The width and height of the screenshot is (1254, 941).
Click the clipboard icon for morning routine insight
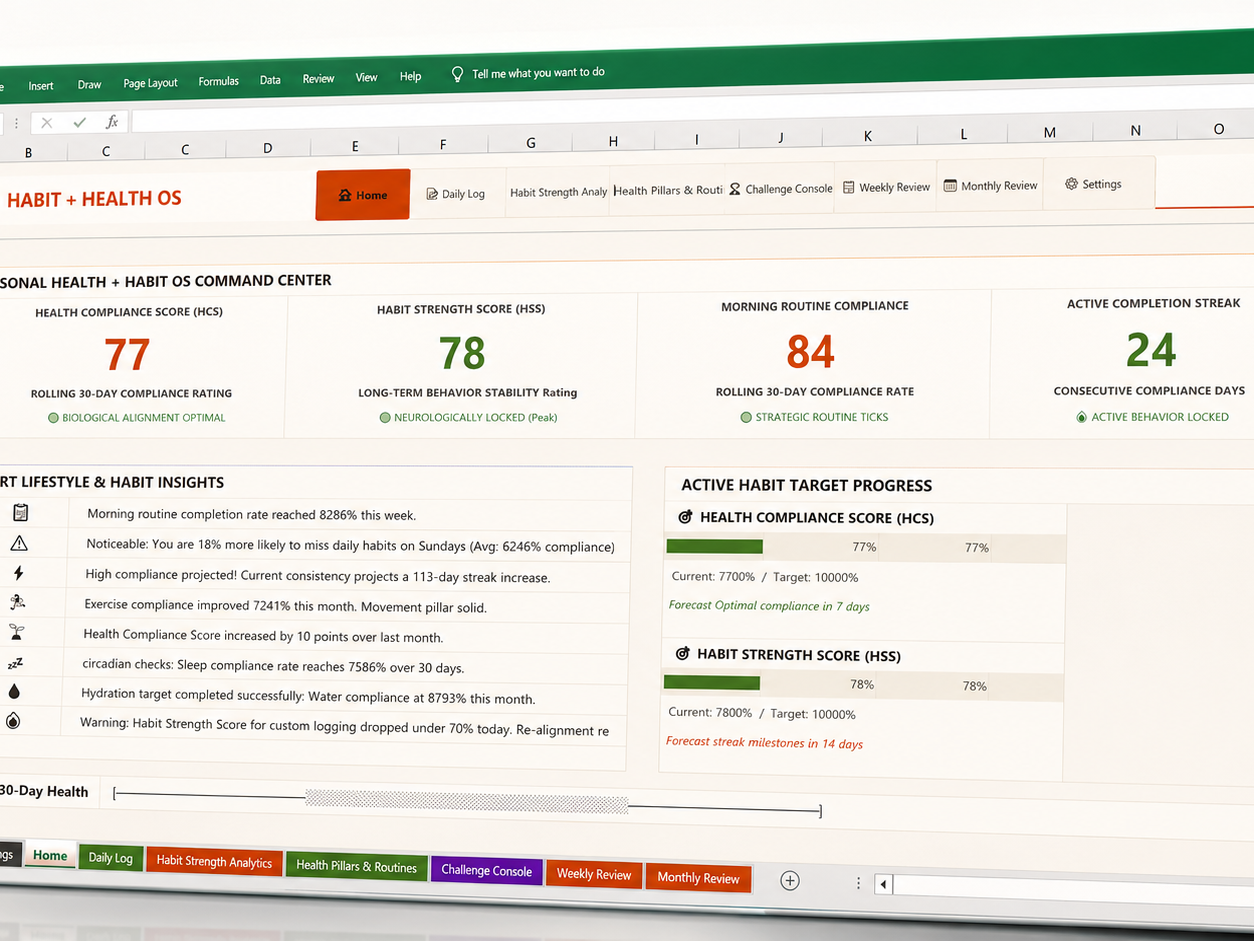click(19, 513)
